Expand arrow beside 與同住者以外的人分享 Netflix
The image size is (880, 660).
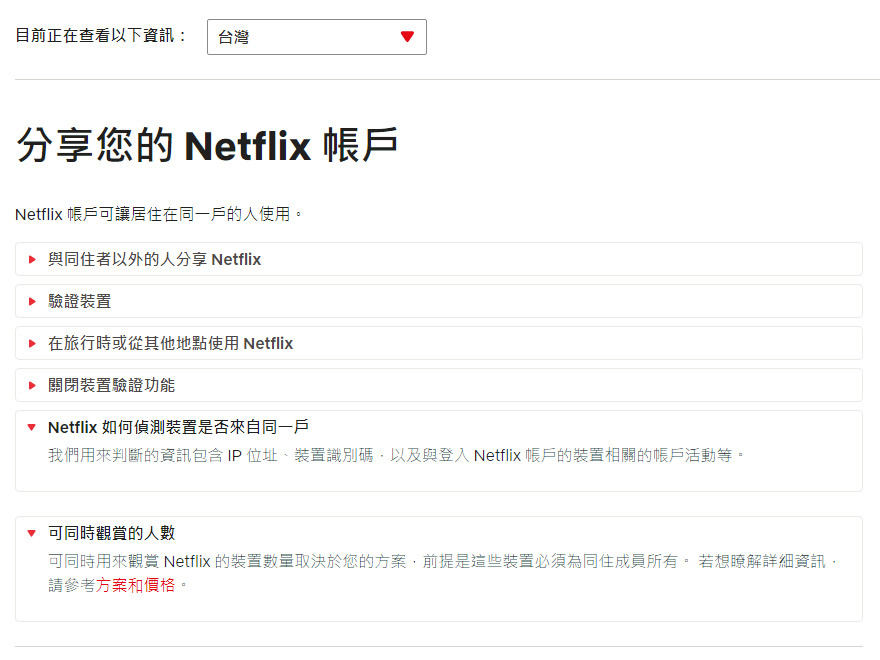click(x=32, y=260)
